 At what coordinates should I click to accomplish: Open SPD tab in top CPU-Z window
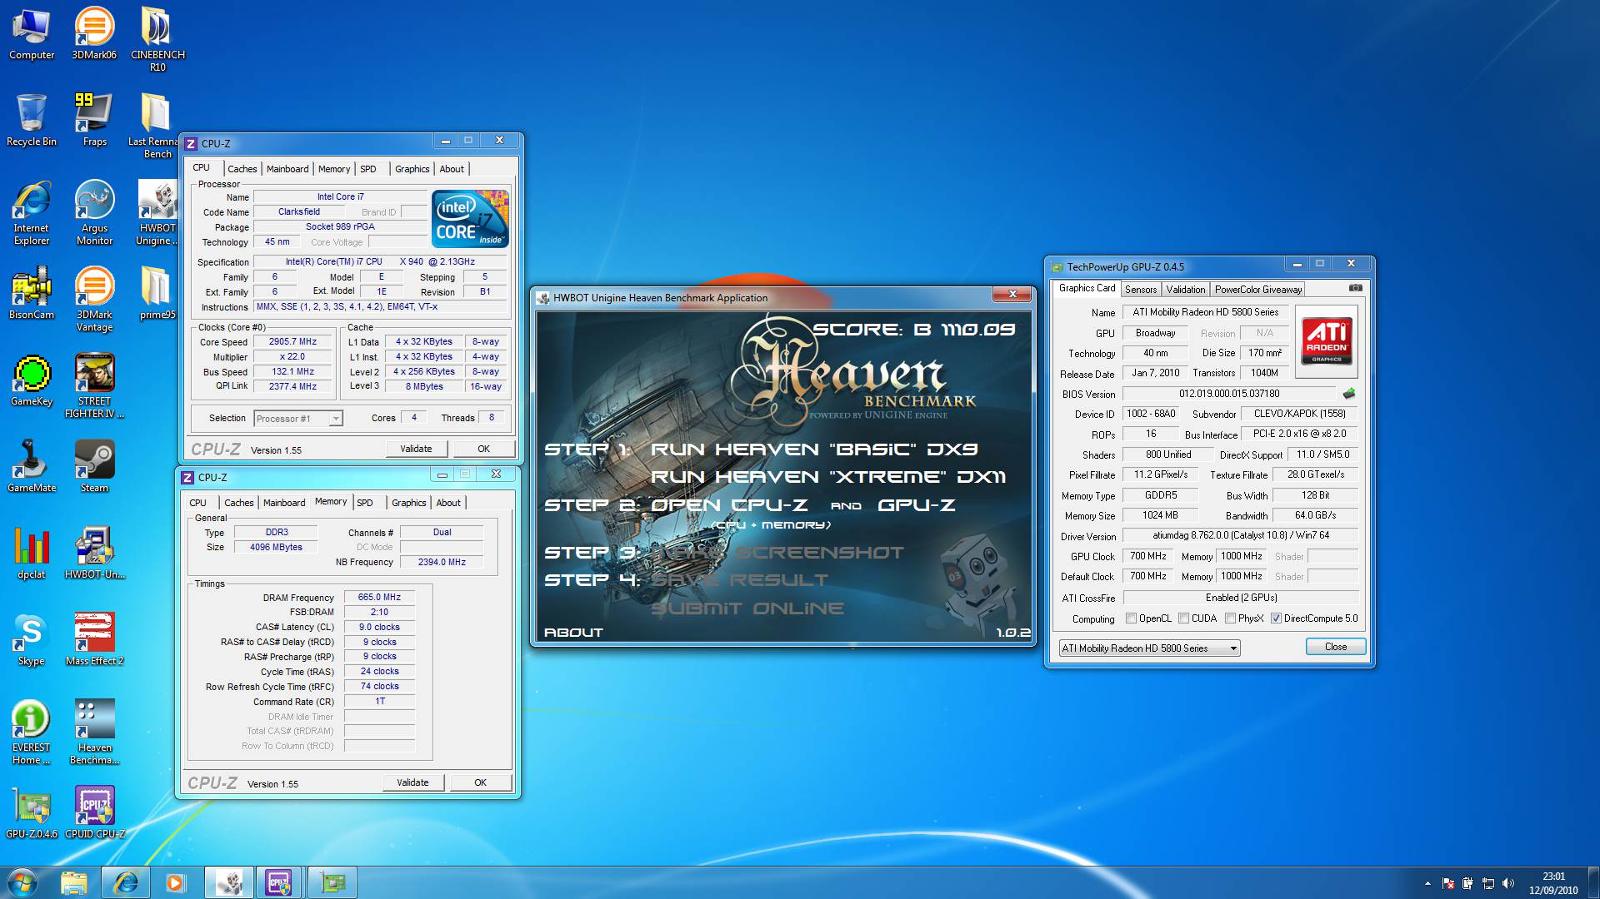click(x=368, y=169)
